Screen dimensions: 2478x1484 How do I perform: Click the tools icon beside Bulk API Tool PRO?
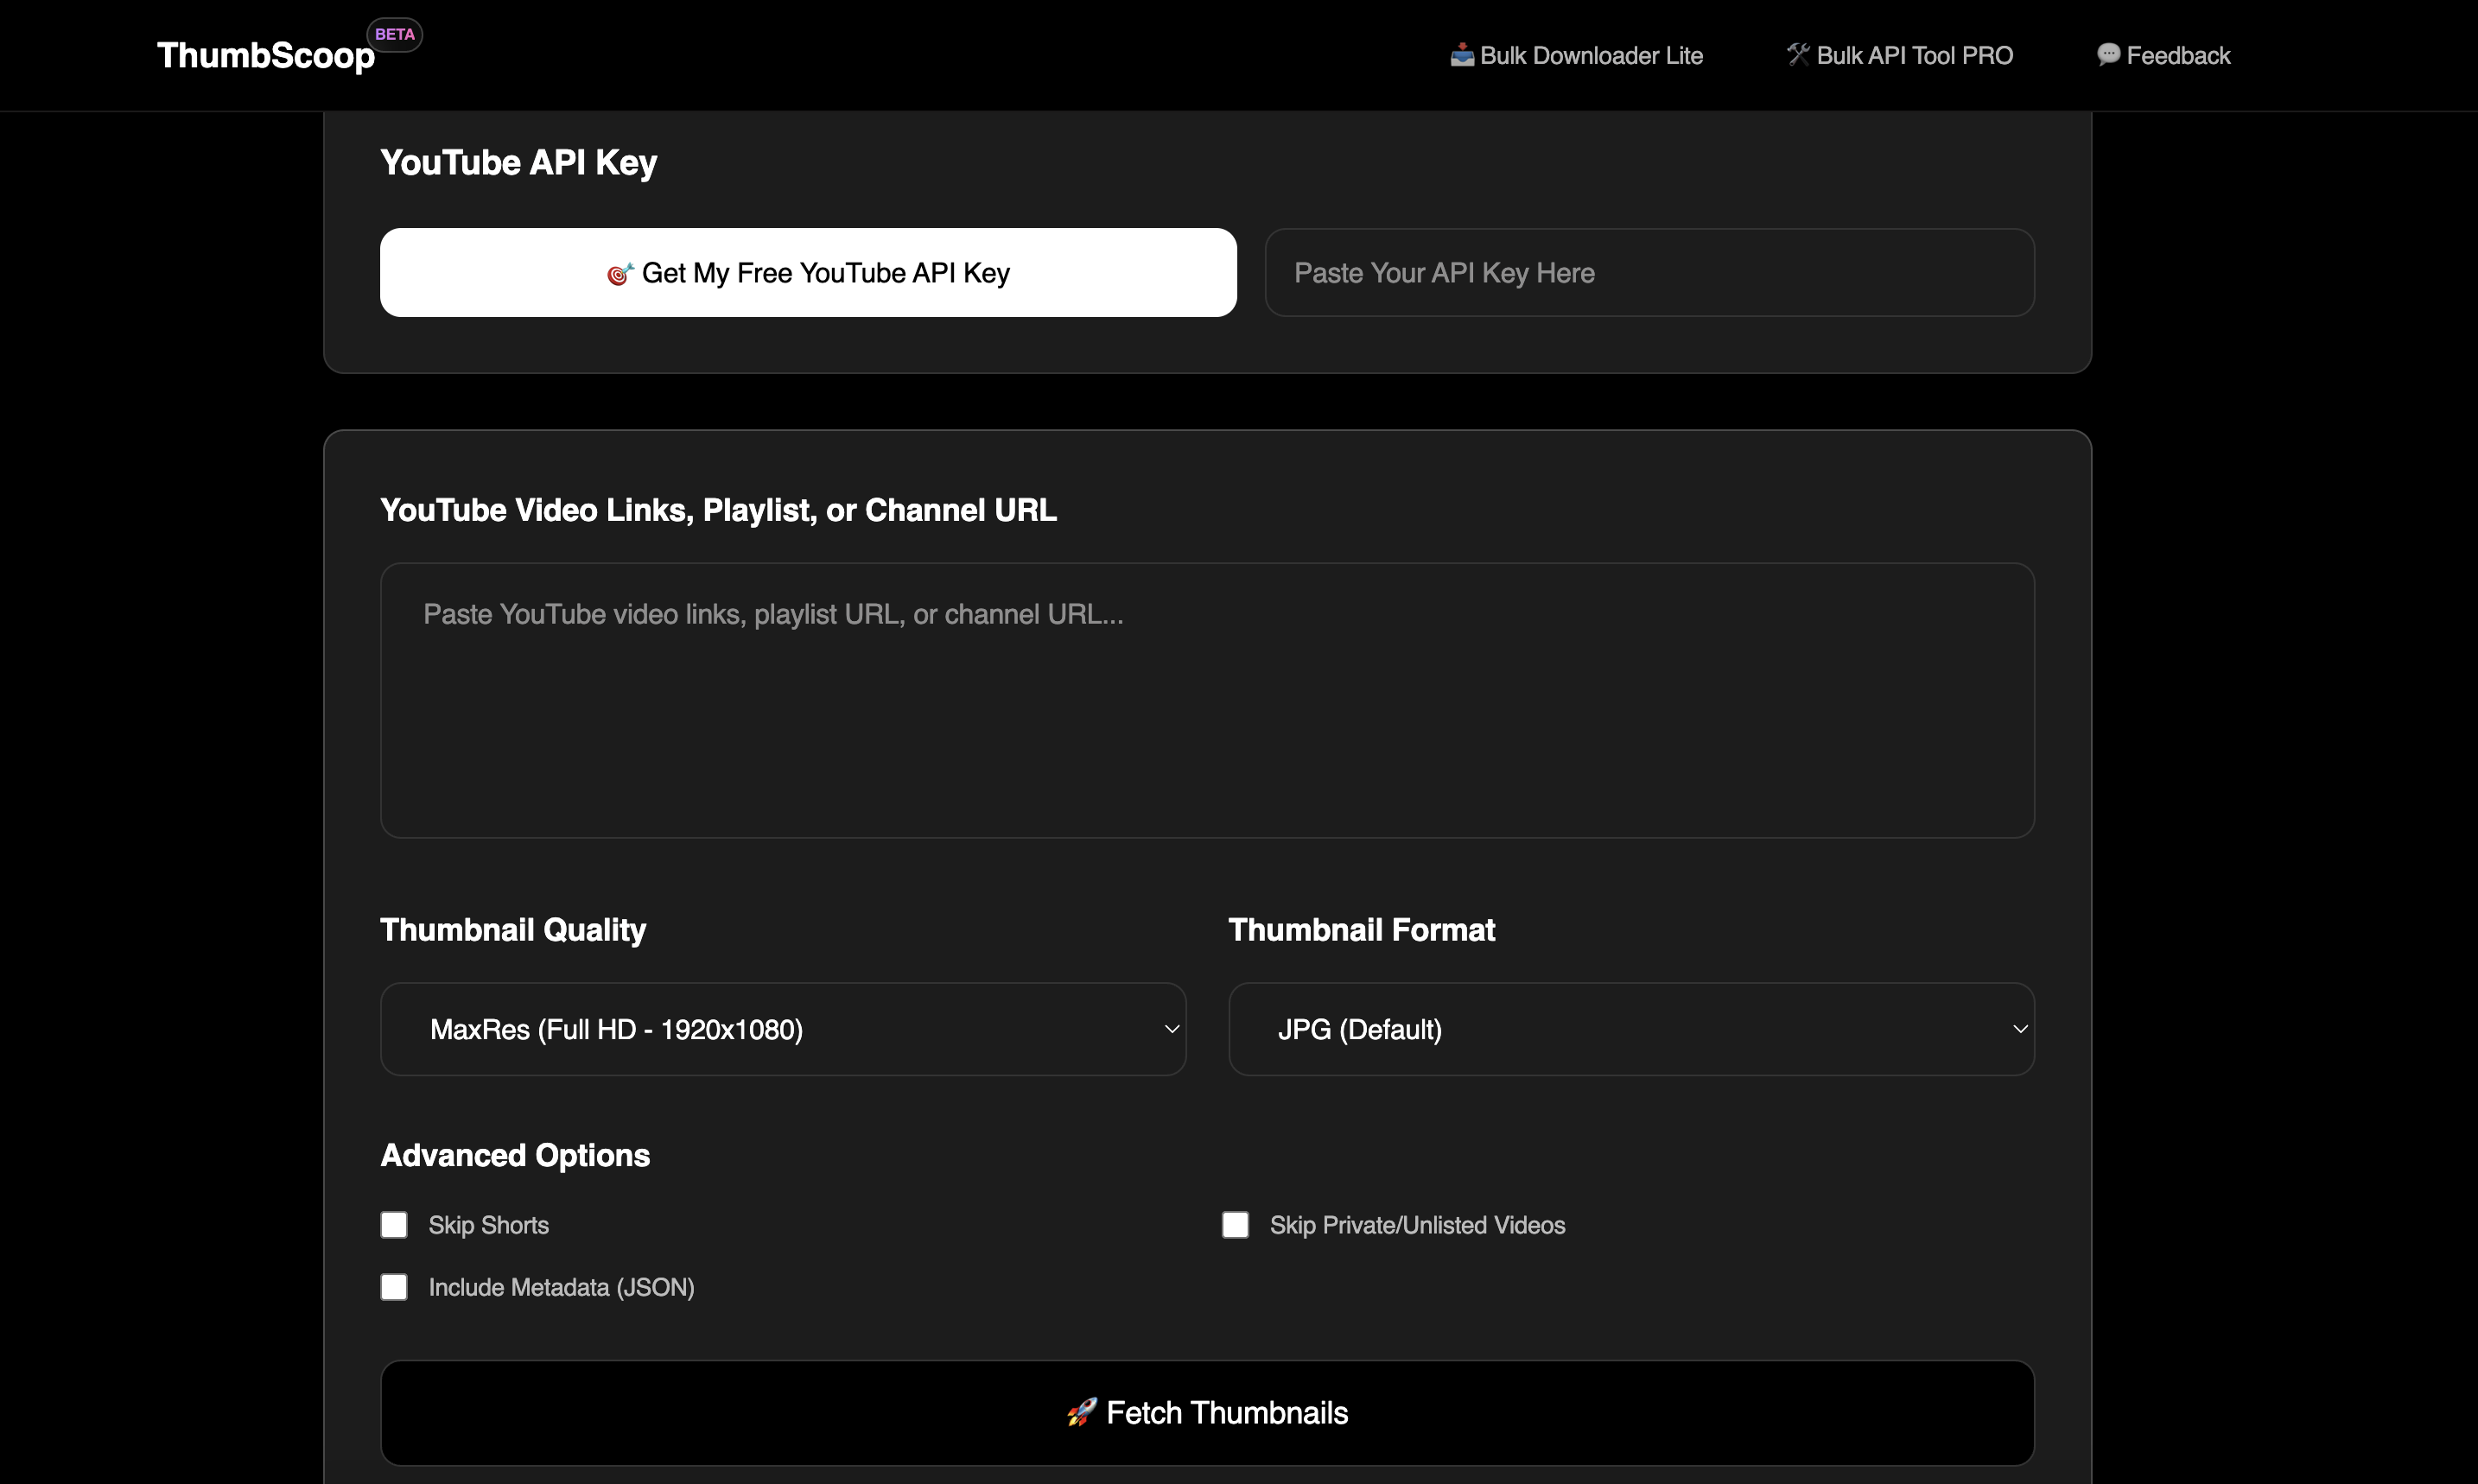(x=1797, y=54)
